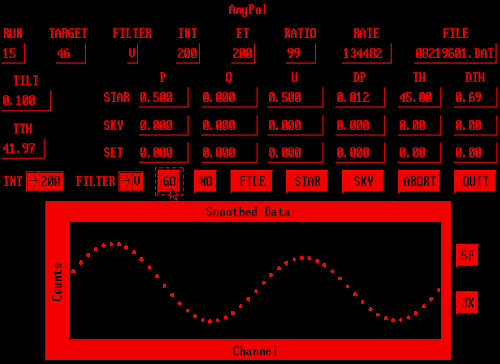This screenshot has height=364, width=500.
Task: Select the STAR TH value 45.00
Action: [419, 98]
